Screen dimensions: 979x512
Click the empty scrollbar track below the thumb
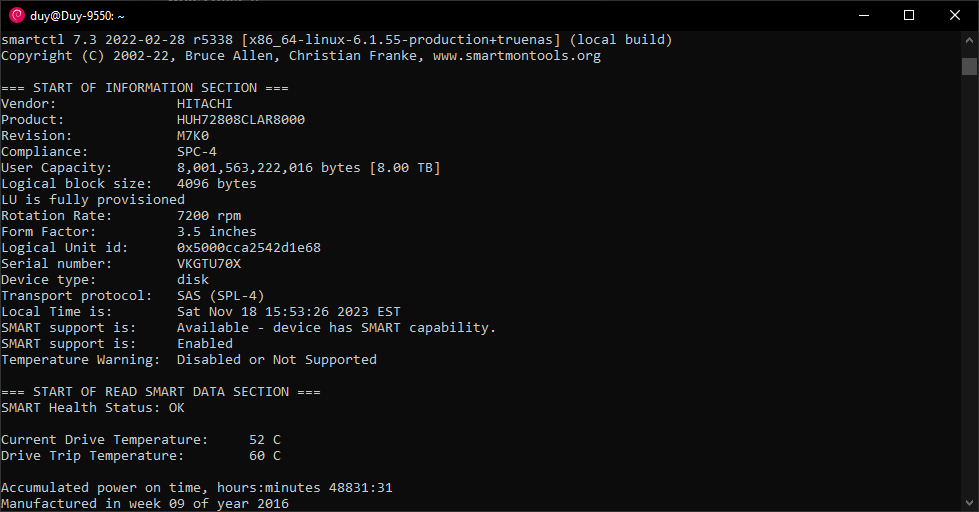point(969,284)
